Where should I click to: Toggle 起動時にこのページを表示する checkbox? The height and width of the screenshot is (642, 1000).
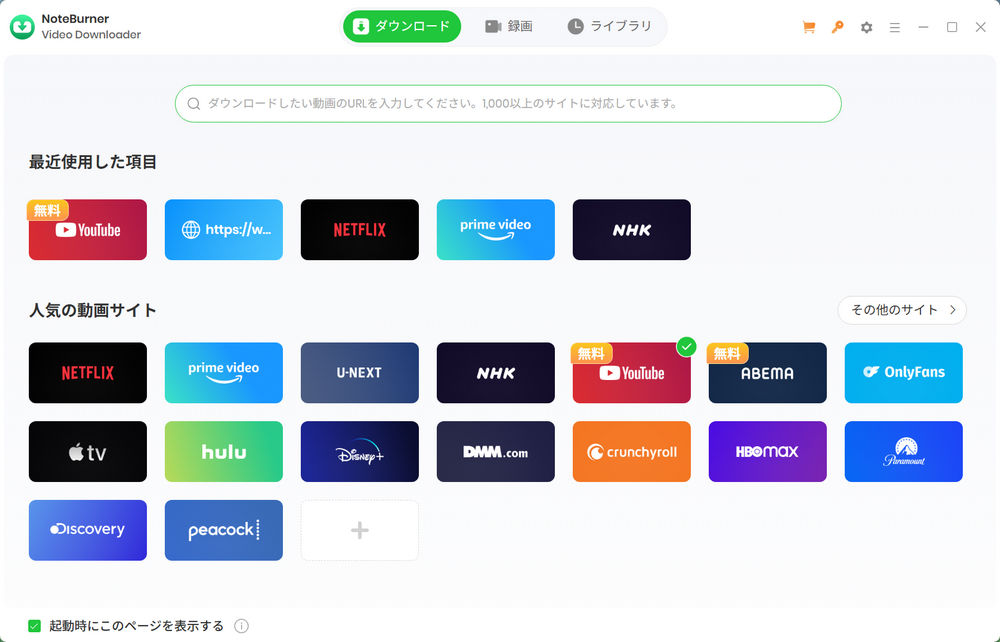[34, 626]
